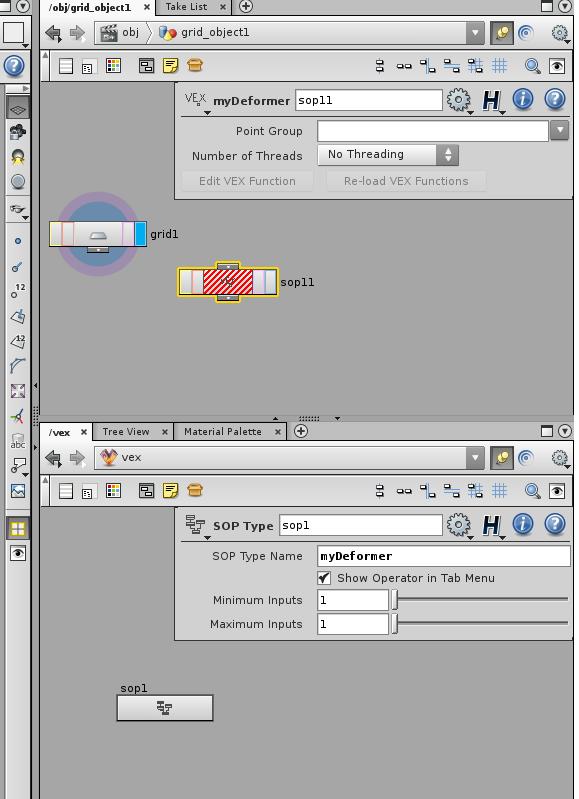The height and width of the screenshot is (799, 579).
Task: Toggle the eye display options in upper toolbar
Action: pyautogui.click(x=557, y=66)
